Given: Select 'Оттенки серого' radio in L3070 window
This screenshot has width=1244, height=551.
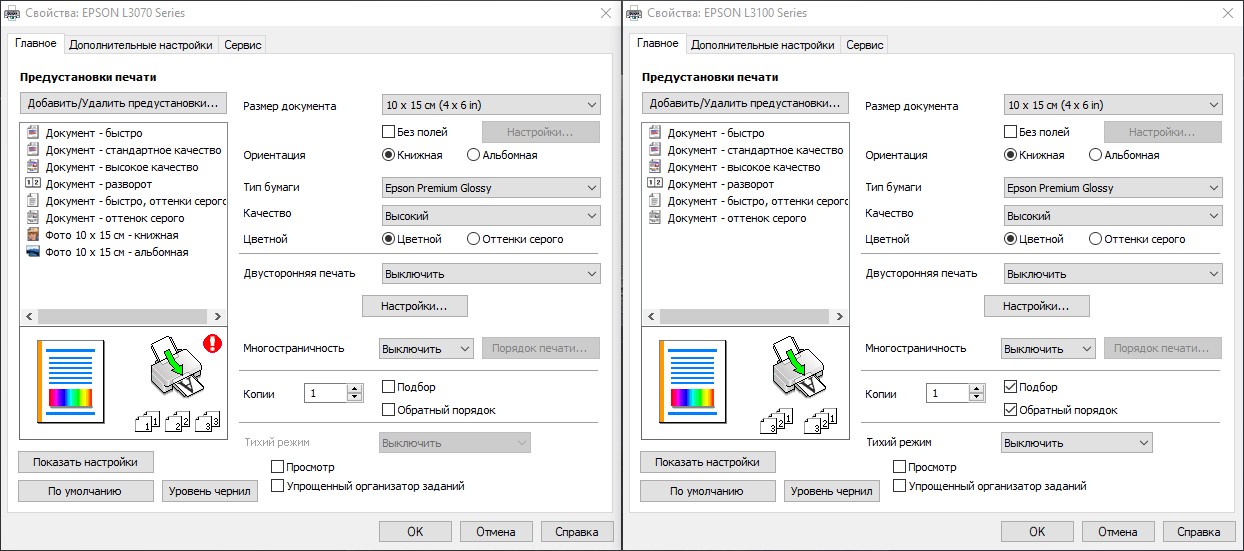Looking at the screenshot, I should tap(474, 239).
